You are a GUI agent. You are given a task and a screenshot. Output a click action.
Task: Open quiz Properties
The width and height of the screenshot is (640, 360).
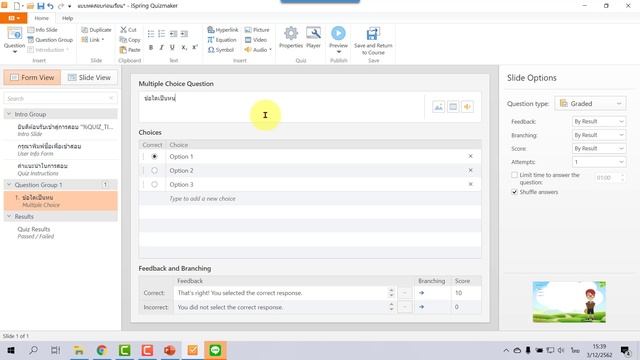tap(291, 38)
